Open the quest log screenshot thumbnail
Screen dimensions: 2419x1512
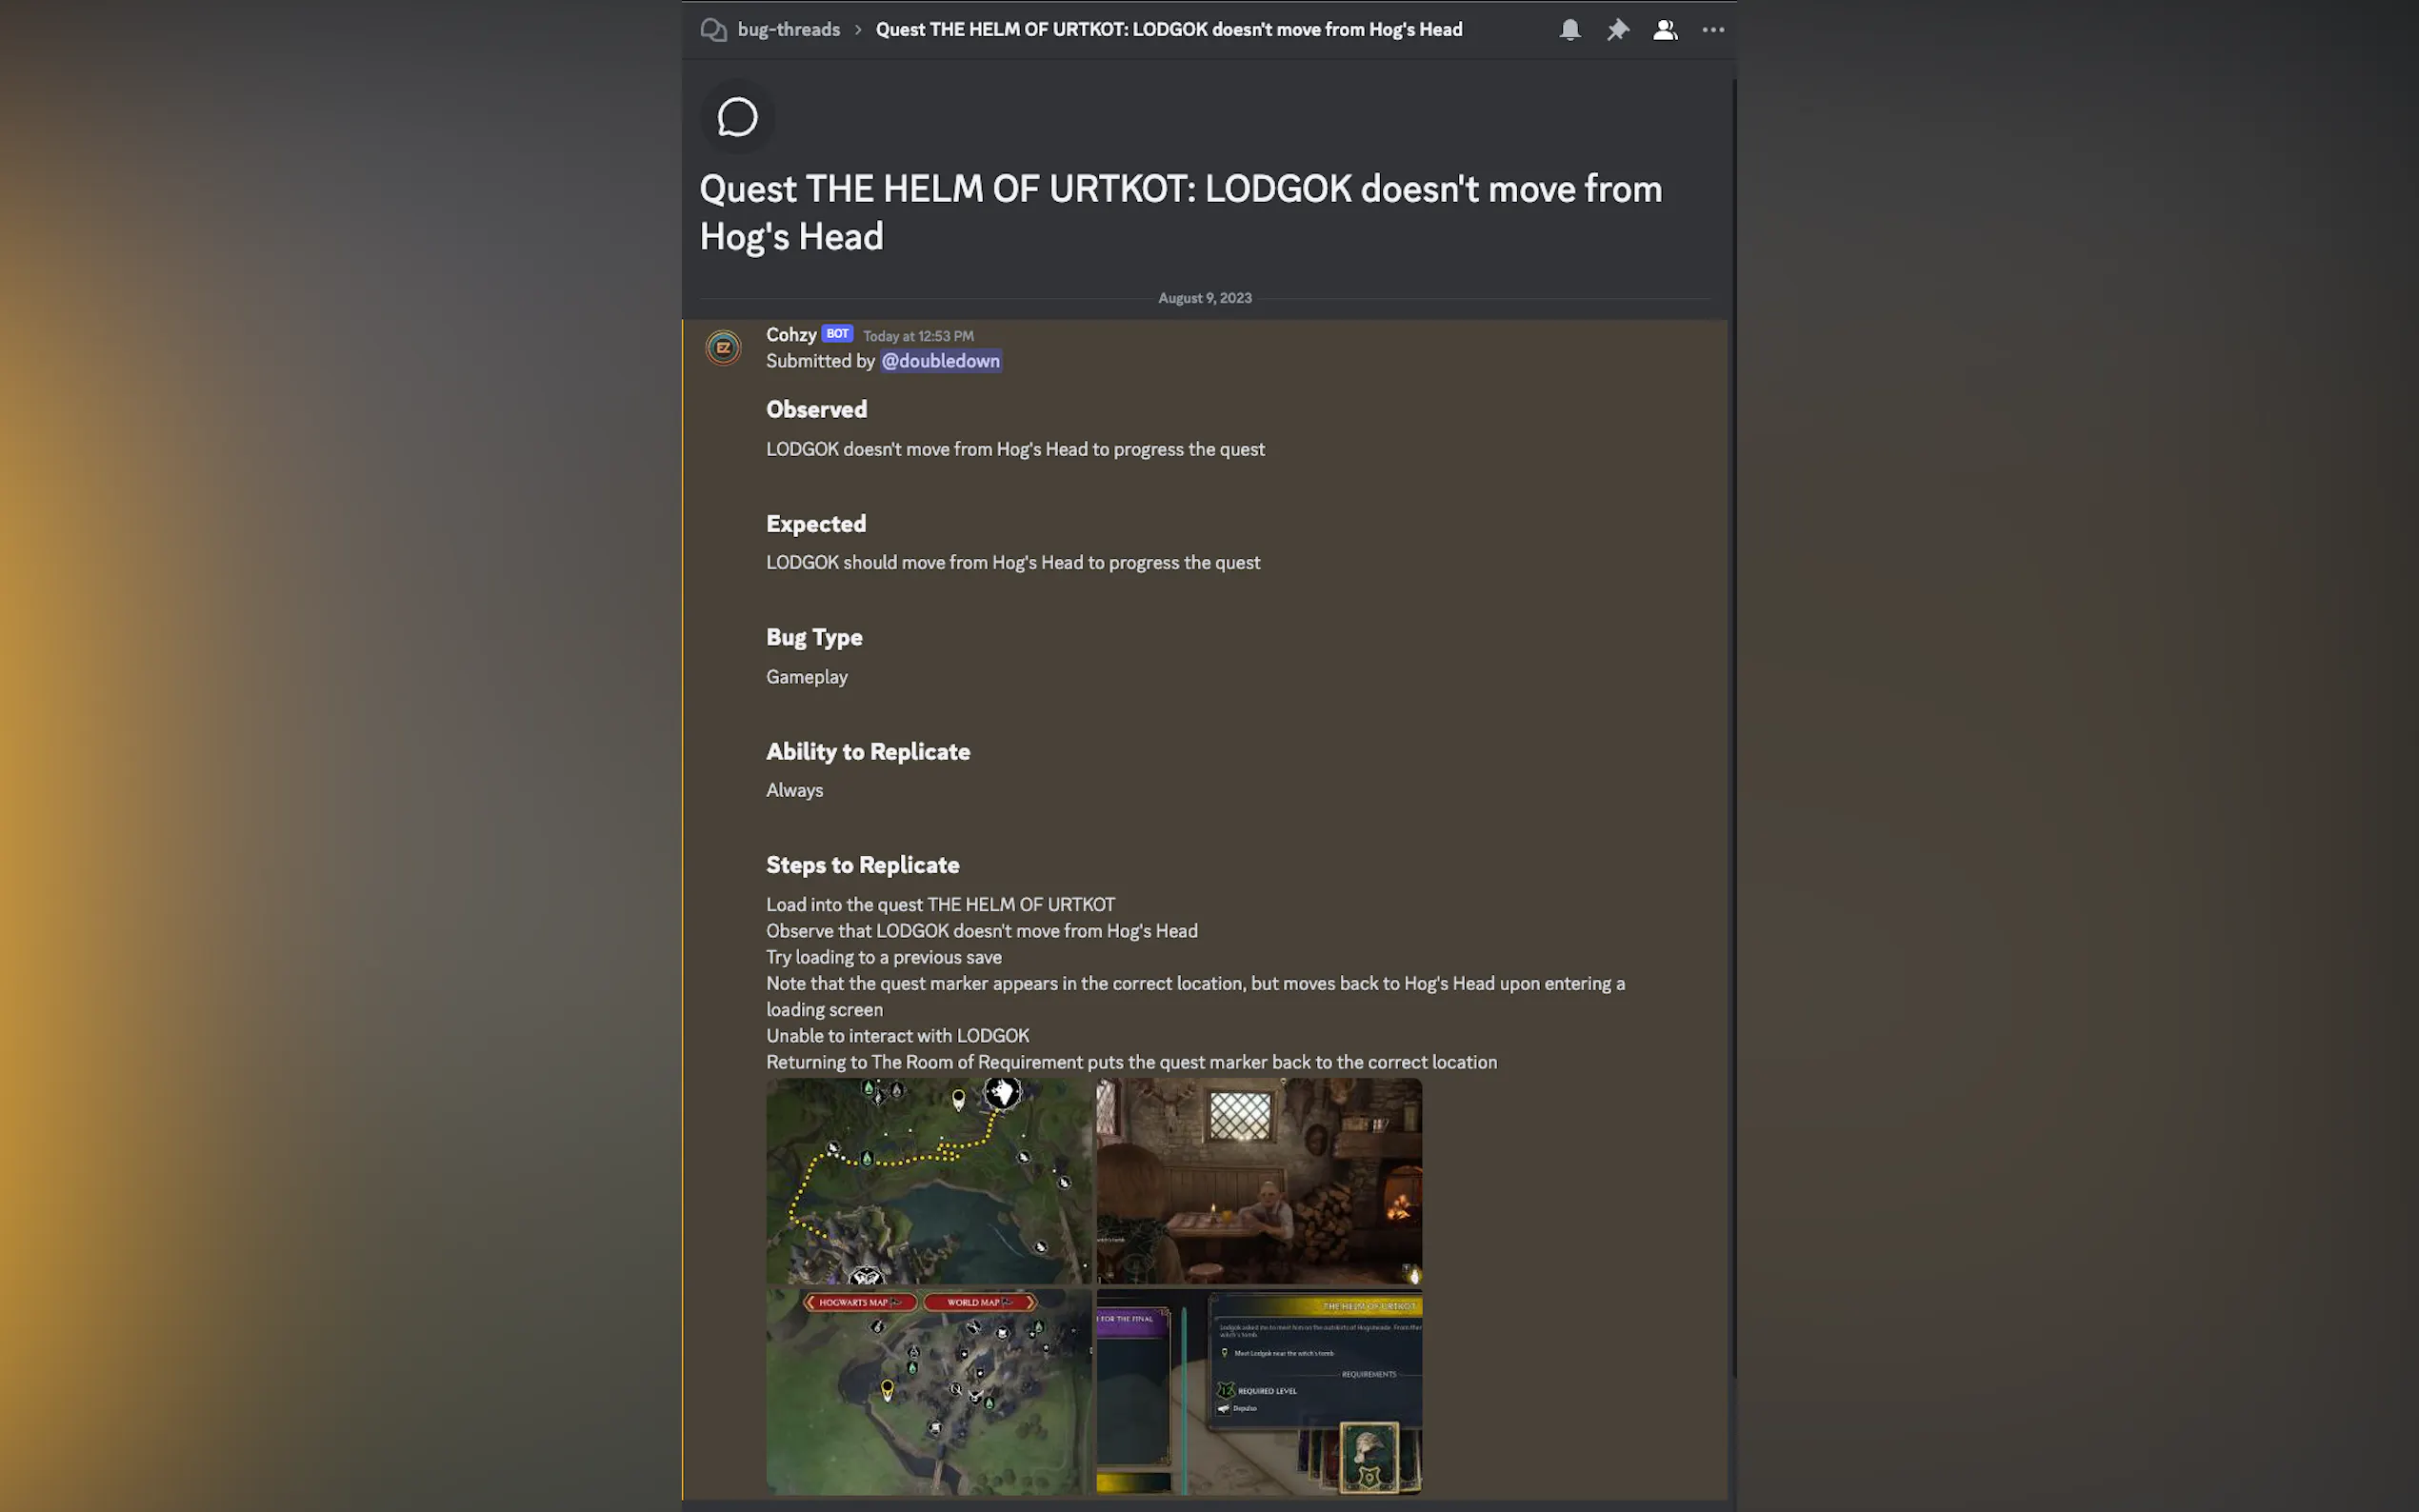coord(1258,1391)
